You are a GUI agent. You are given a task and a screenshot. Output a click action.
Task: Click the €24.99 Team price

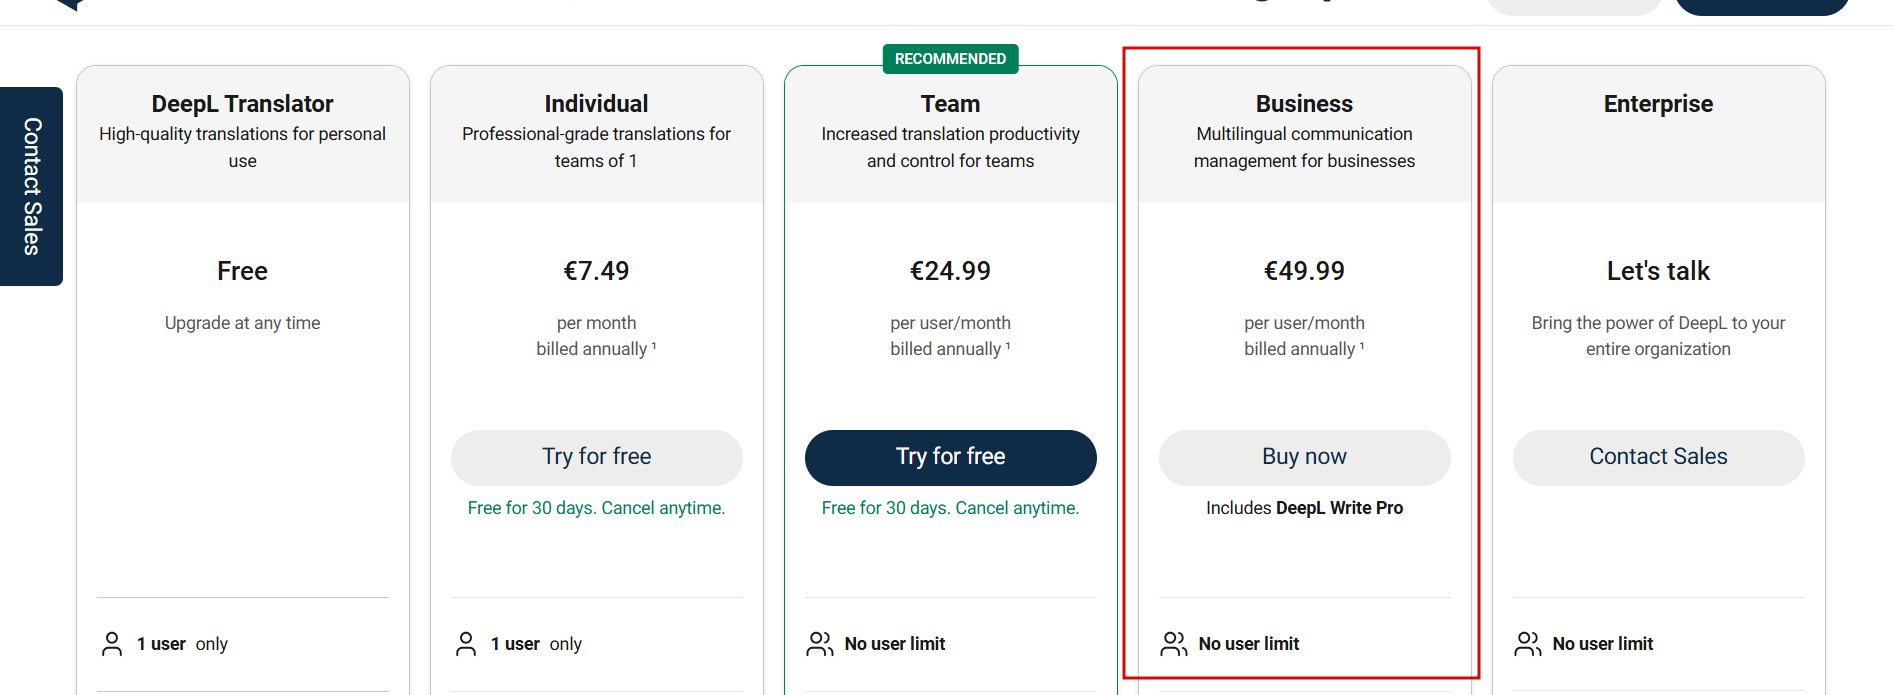click(x=951, y=271)
